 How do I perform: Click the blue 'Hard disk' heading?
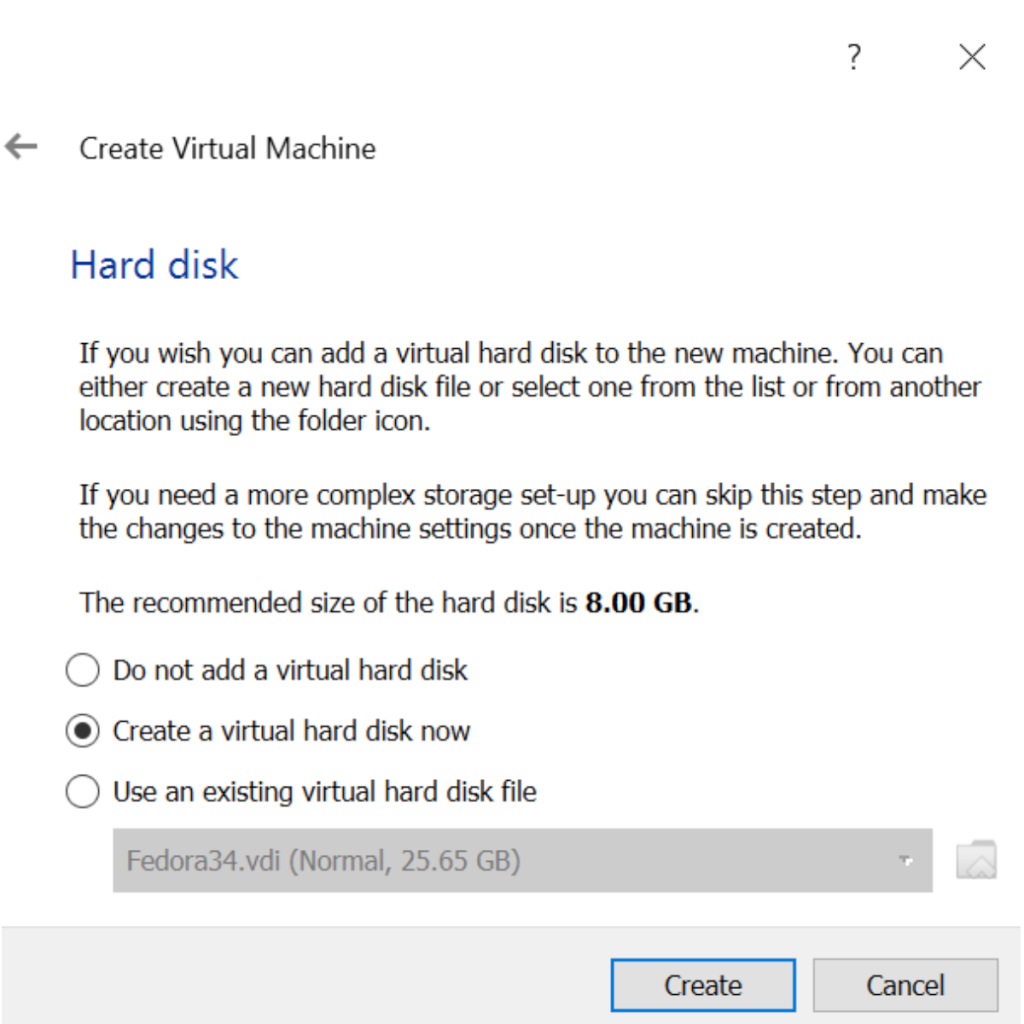tap(155, 265)
